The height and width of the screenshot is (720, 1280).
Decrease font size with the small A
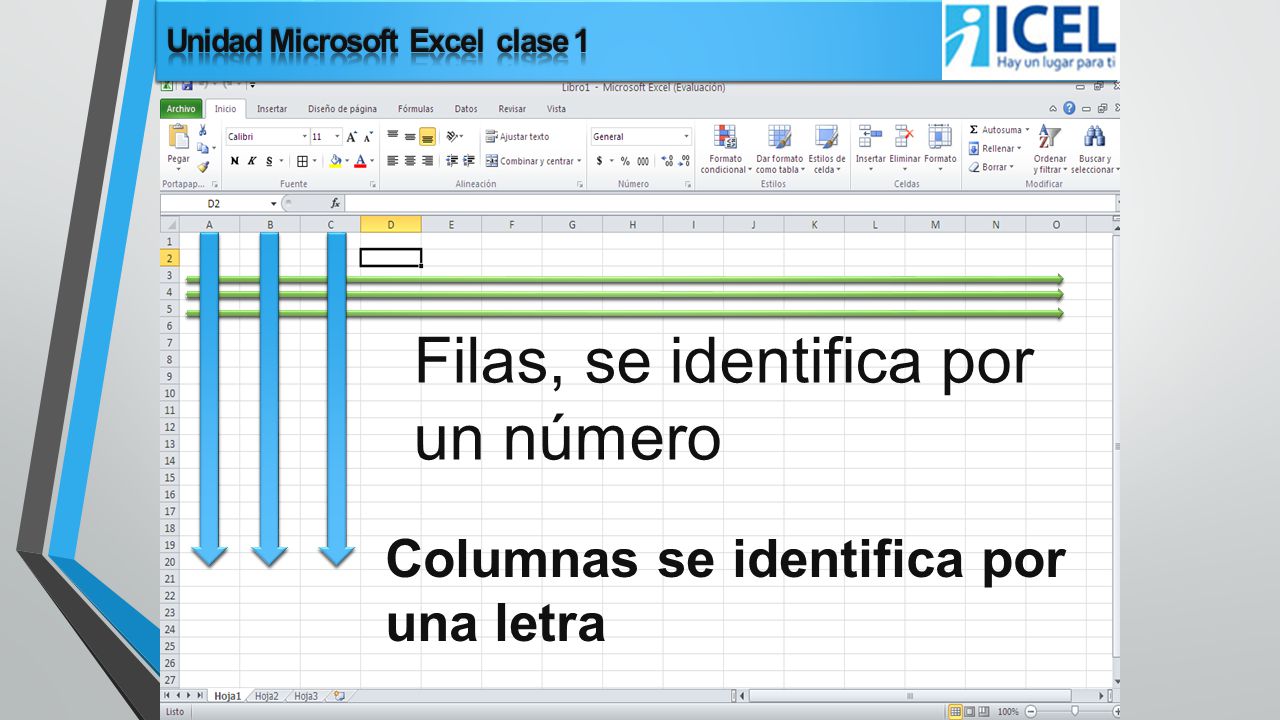click(367, 137)
